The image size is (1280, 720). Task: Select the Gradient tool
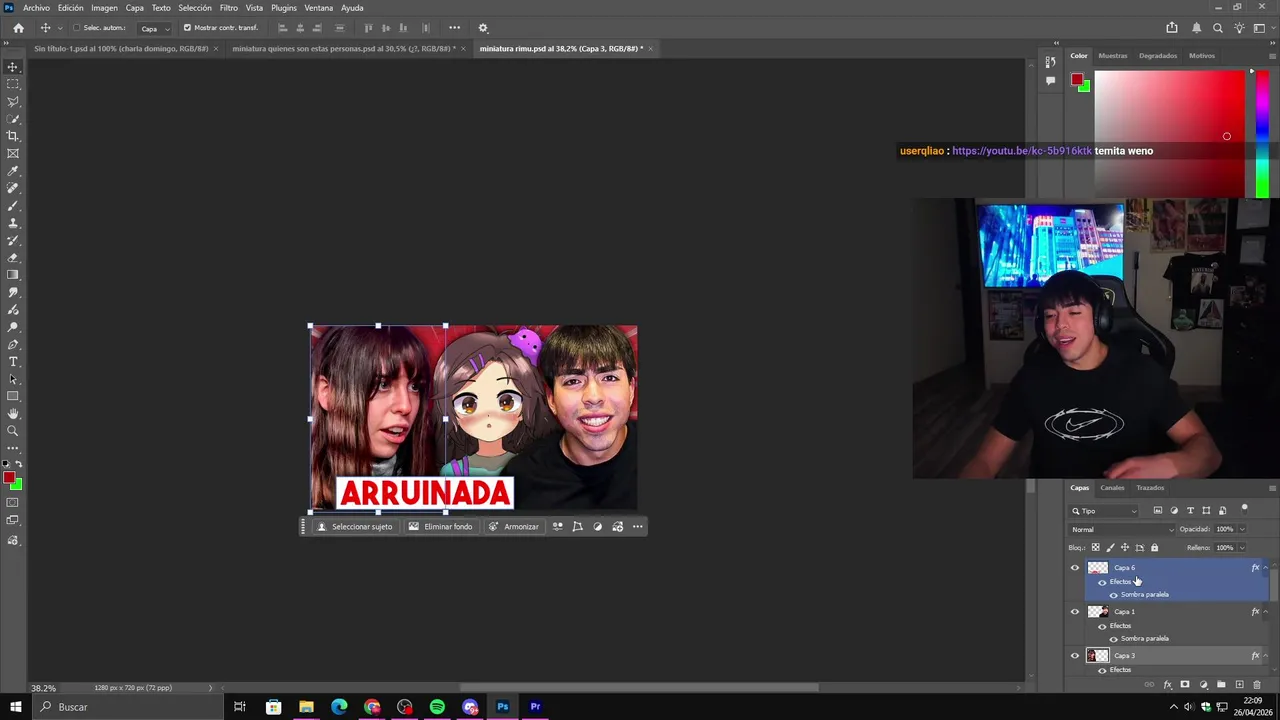[x=13, y=275]
